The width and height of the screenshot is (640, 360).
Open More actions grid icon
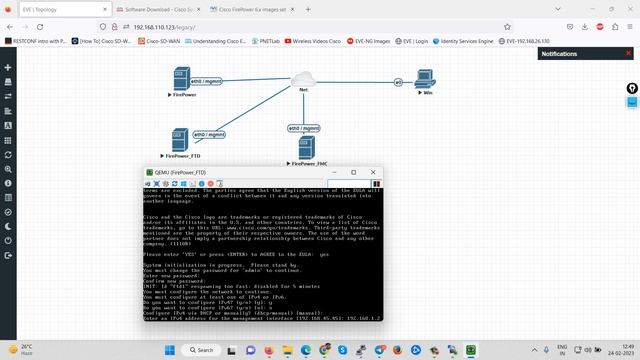point(8,140)
